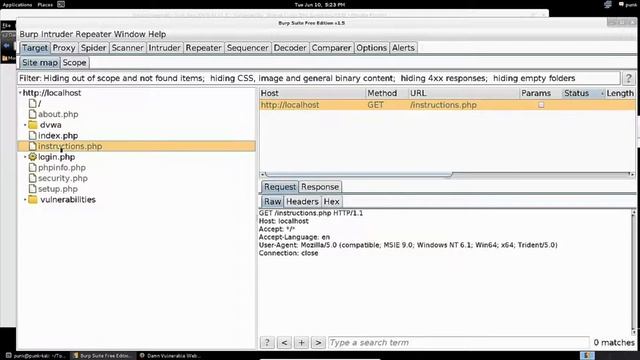
Task: Select the Request tab
Action: tap(280, 187)
